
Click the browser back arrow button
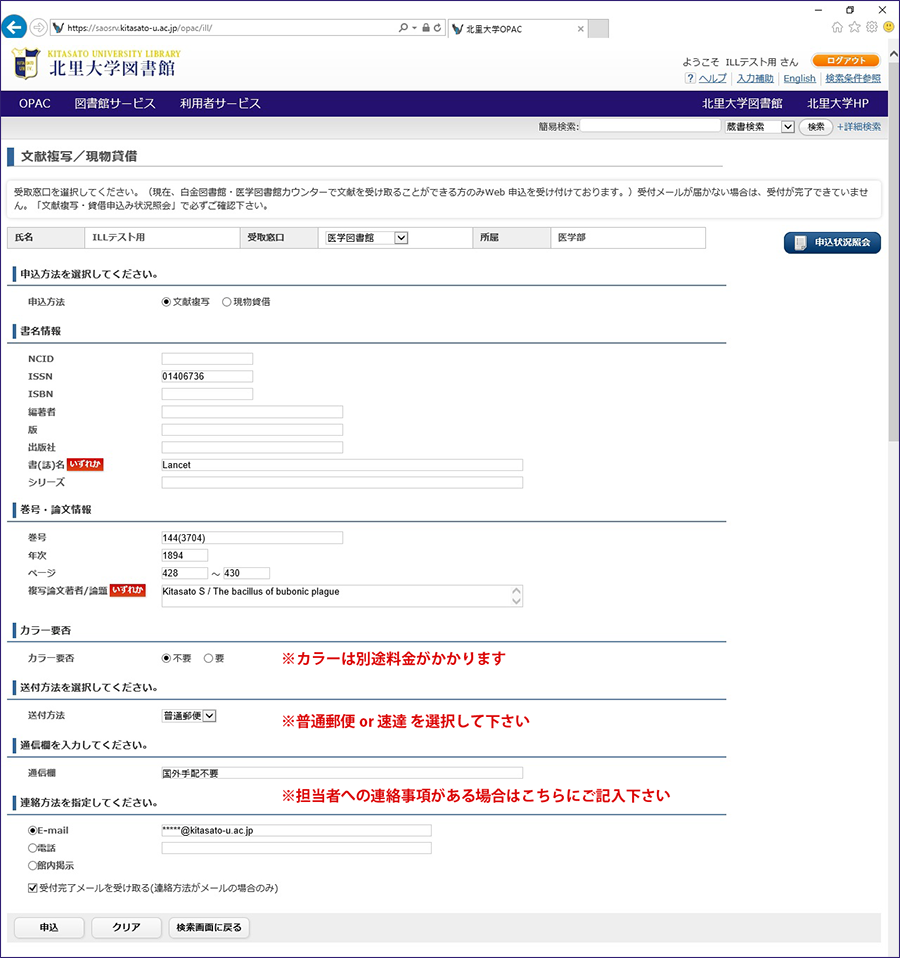coord(15,28)
